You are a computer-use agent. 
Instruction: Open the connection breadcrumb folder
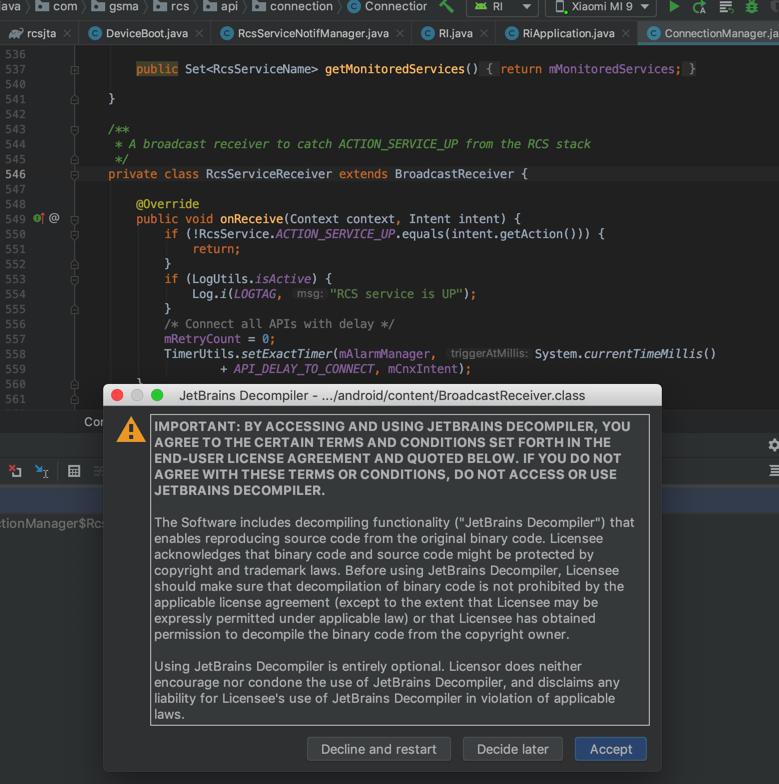pyautogui.click(x=292, y=6)
